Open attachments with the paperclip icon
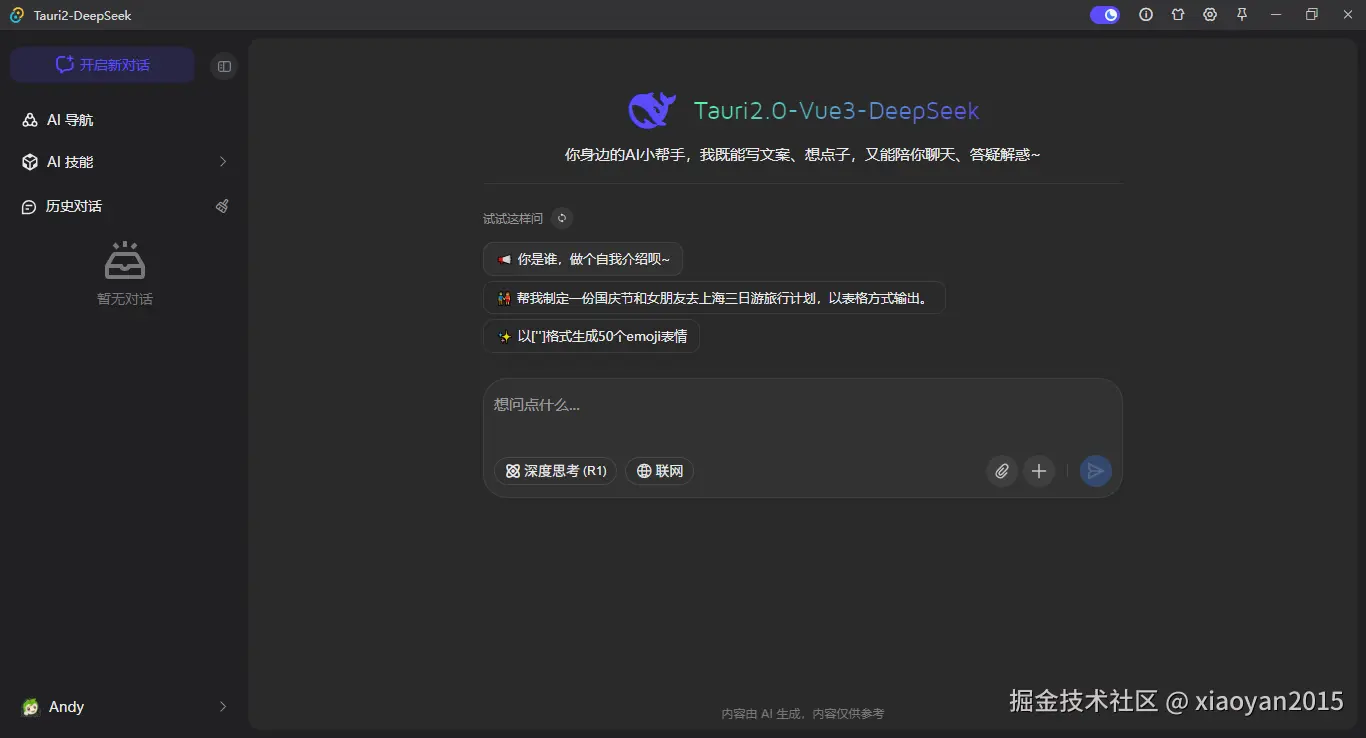The width and height of the screenshot is (1366, 738). point(1001,471)
